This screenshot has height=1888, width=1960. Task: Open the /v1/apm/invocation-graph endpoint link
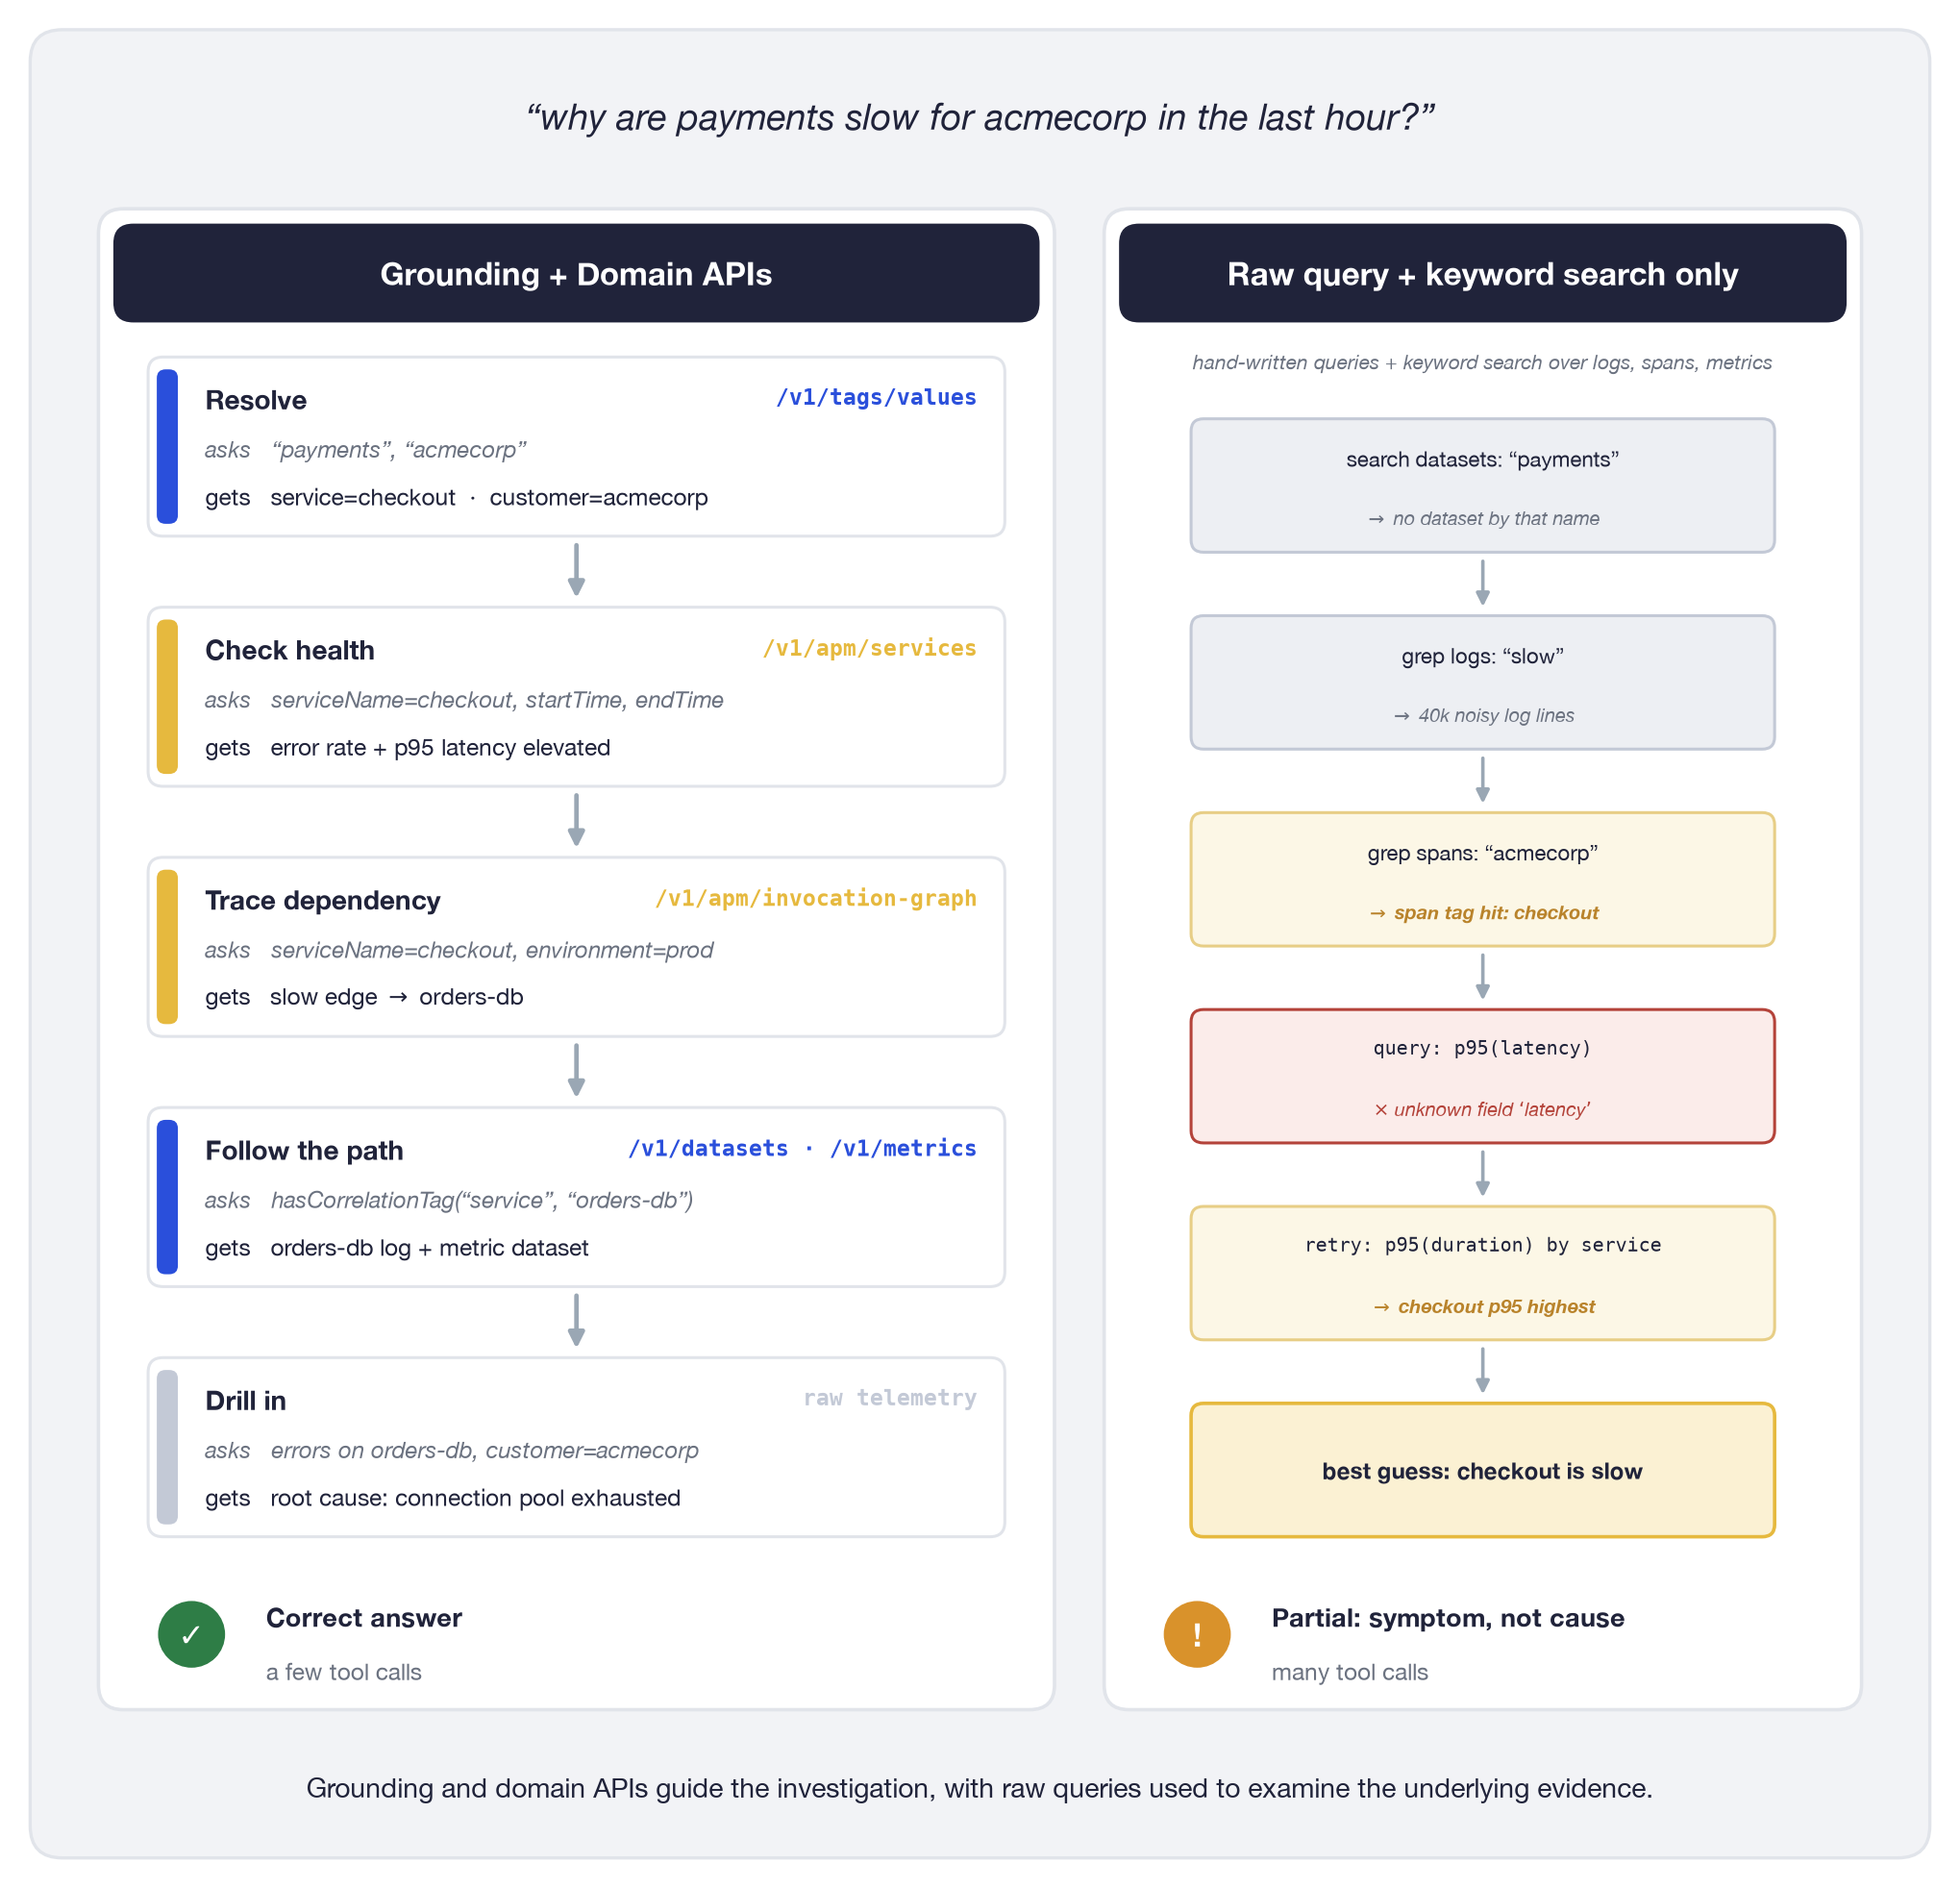tap(815, 898)
